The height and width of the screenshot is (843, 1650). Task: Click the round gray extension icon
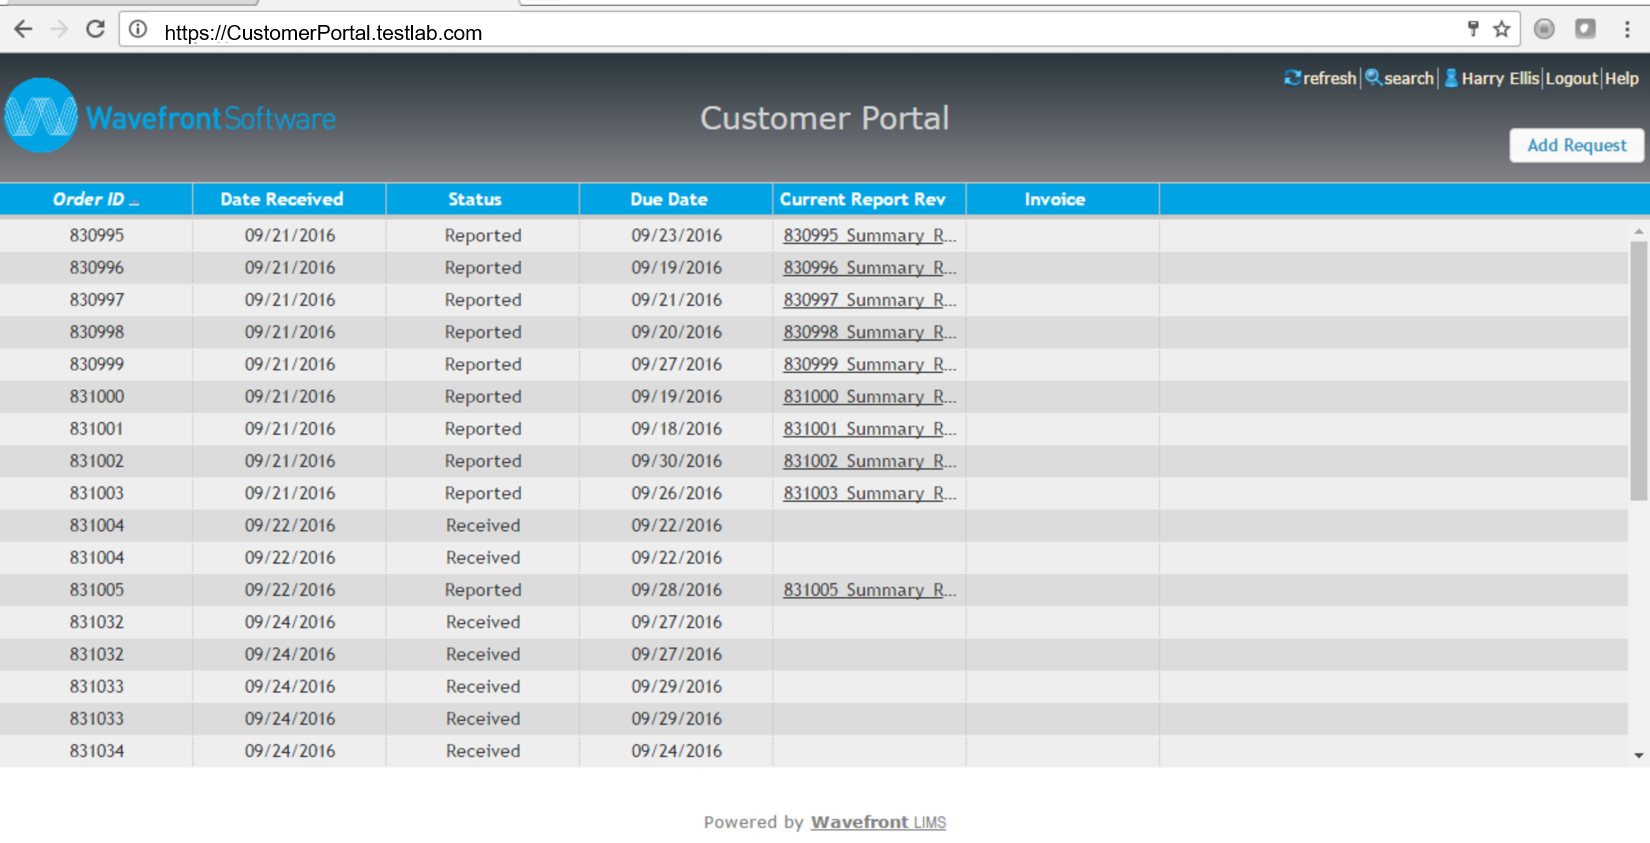1544,29
